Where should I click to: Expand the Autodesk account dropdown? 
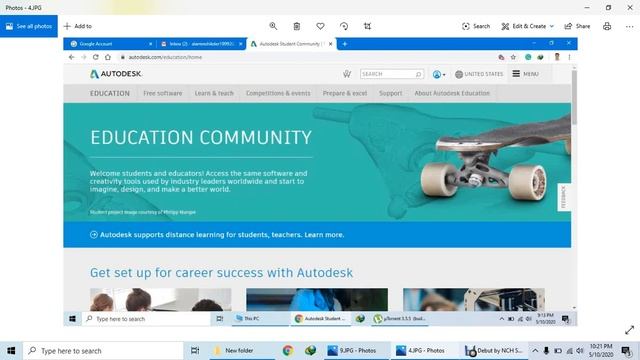point(439,74)
